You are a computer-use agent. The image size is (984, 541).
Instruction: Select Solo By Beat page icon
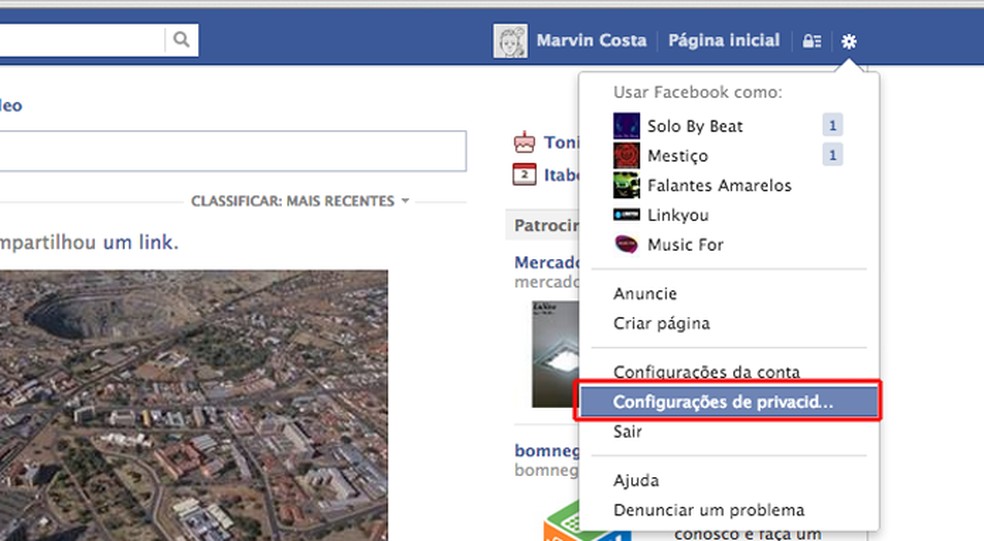pyautogui.click(x=626, y=126)
